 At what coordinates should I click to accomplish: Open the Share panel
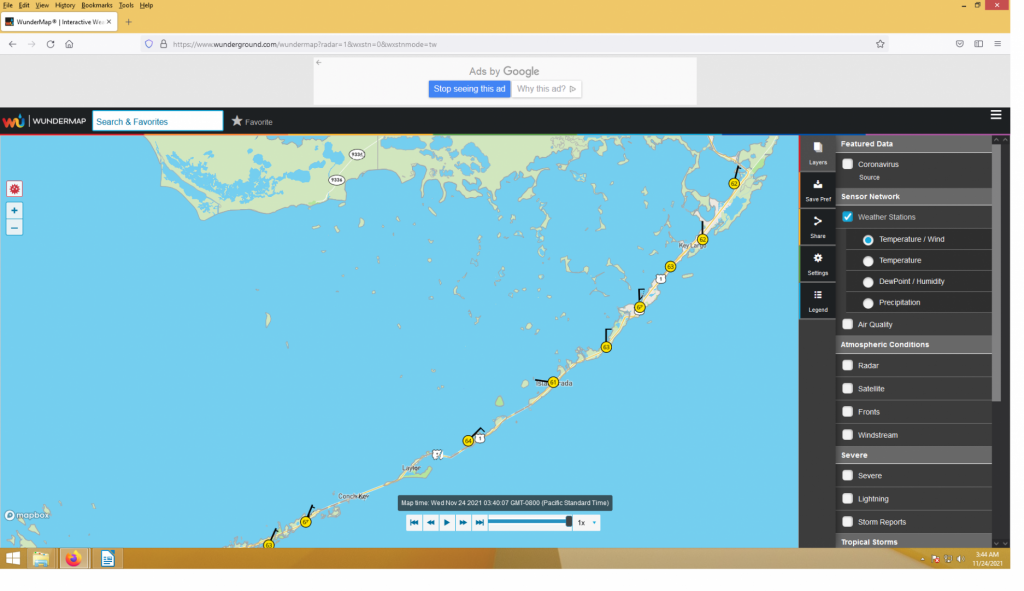pos(818,226)
